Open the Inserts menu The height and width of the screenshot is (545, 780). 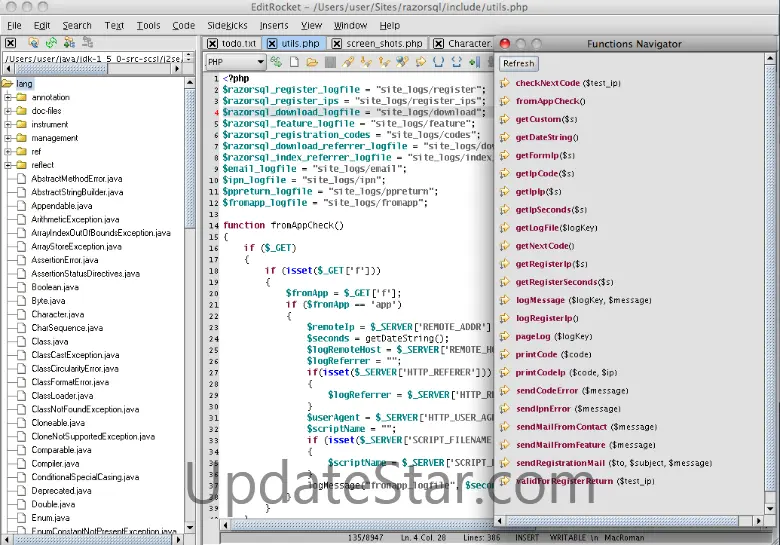274,25
